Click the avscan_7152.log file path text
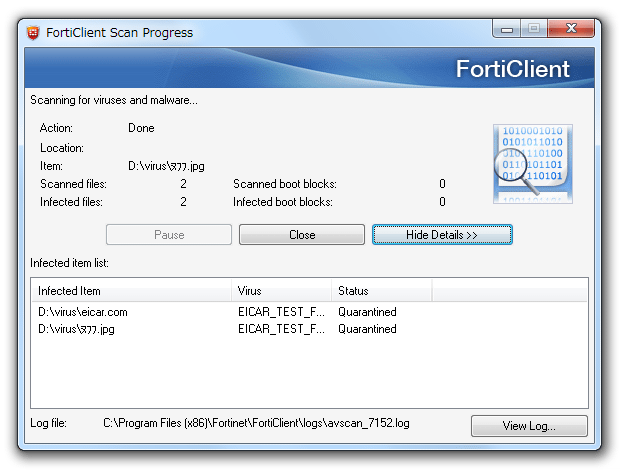623x472 pixels. click(256, 423)
